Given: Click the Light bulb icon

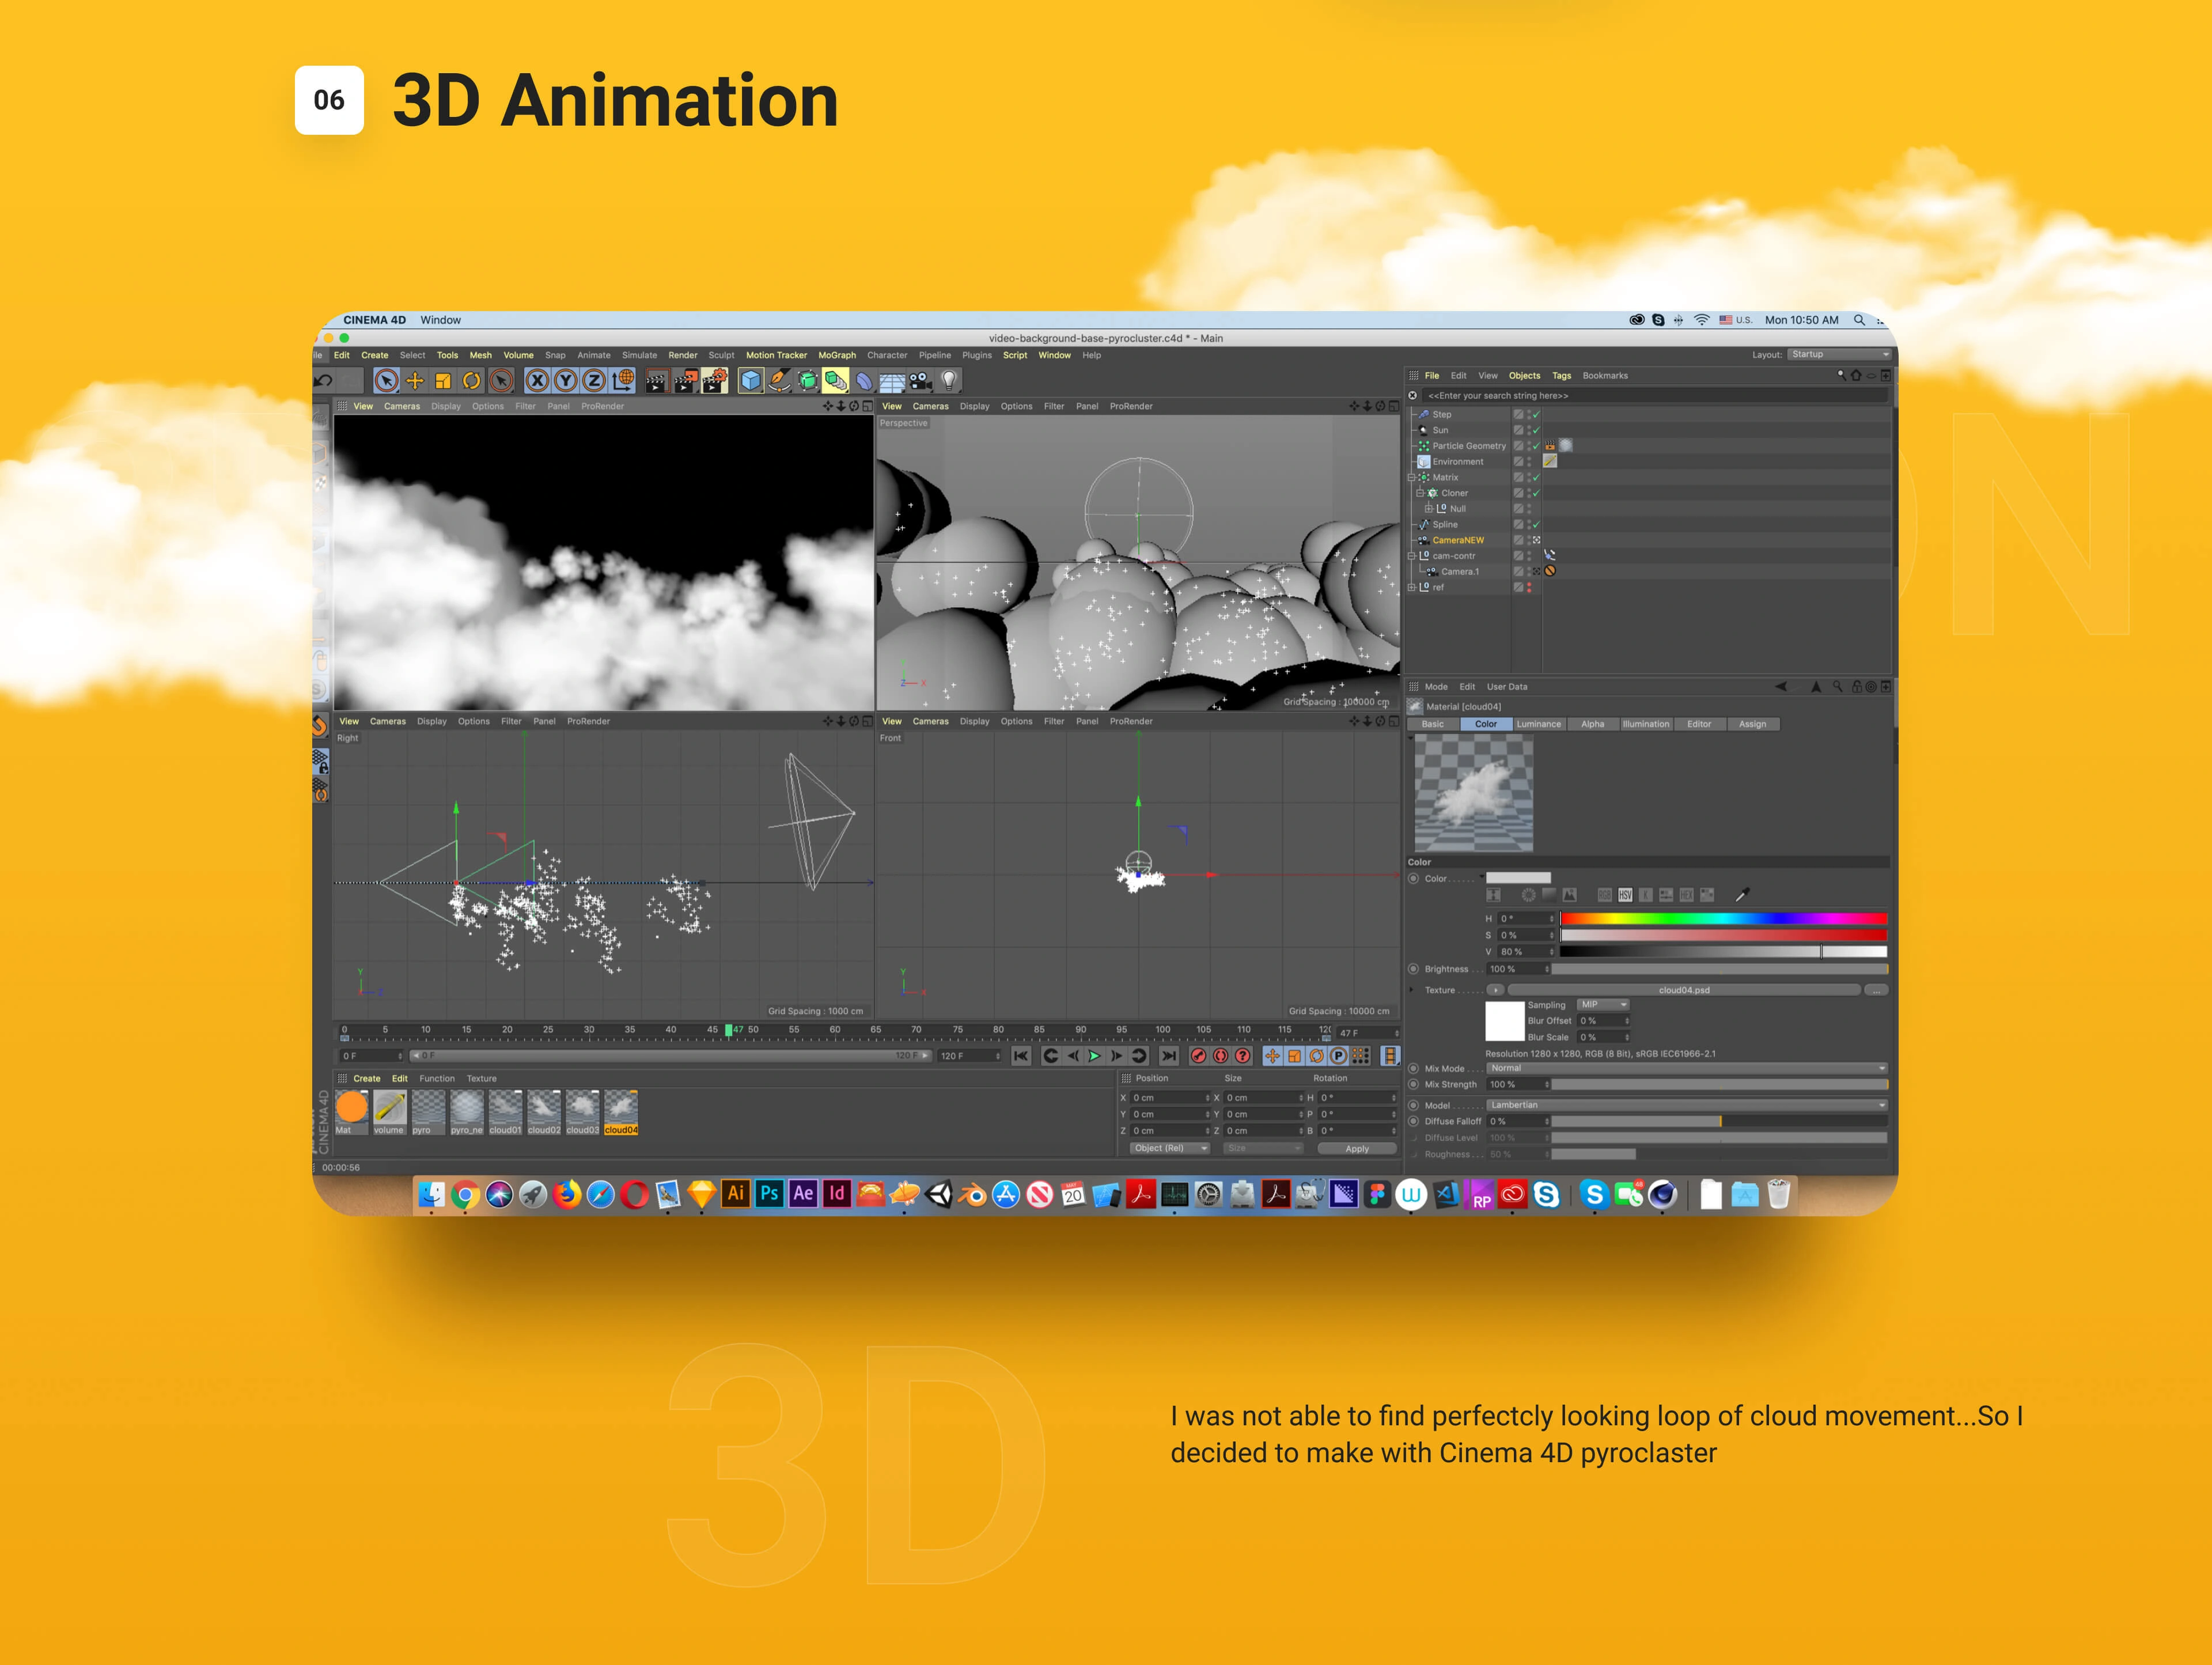Looking at the screenshot, I should pyautogui.click(x=949, y=380).
